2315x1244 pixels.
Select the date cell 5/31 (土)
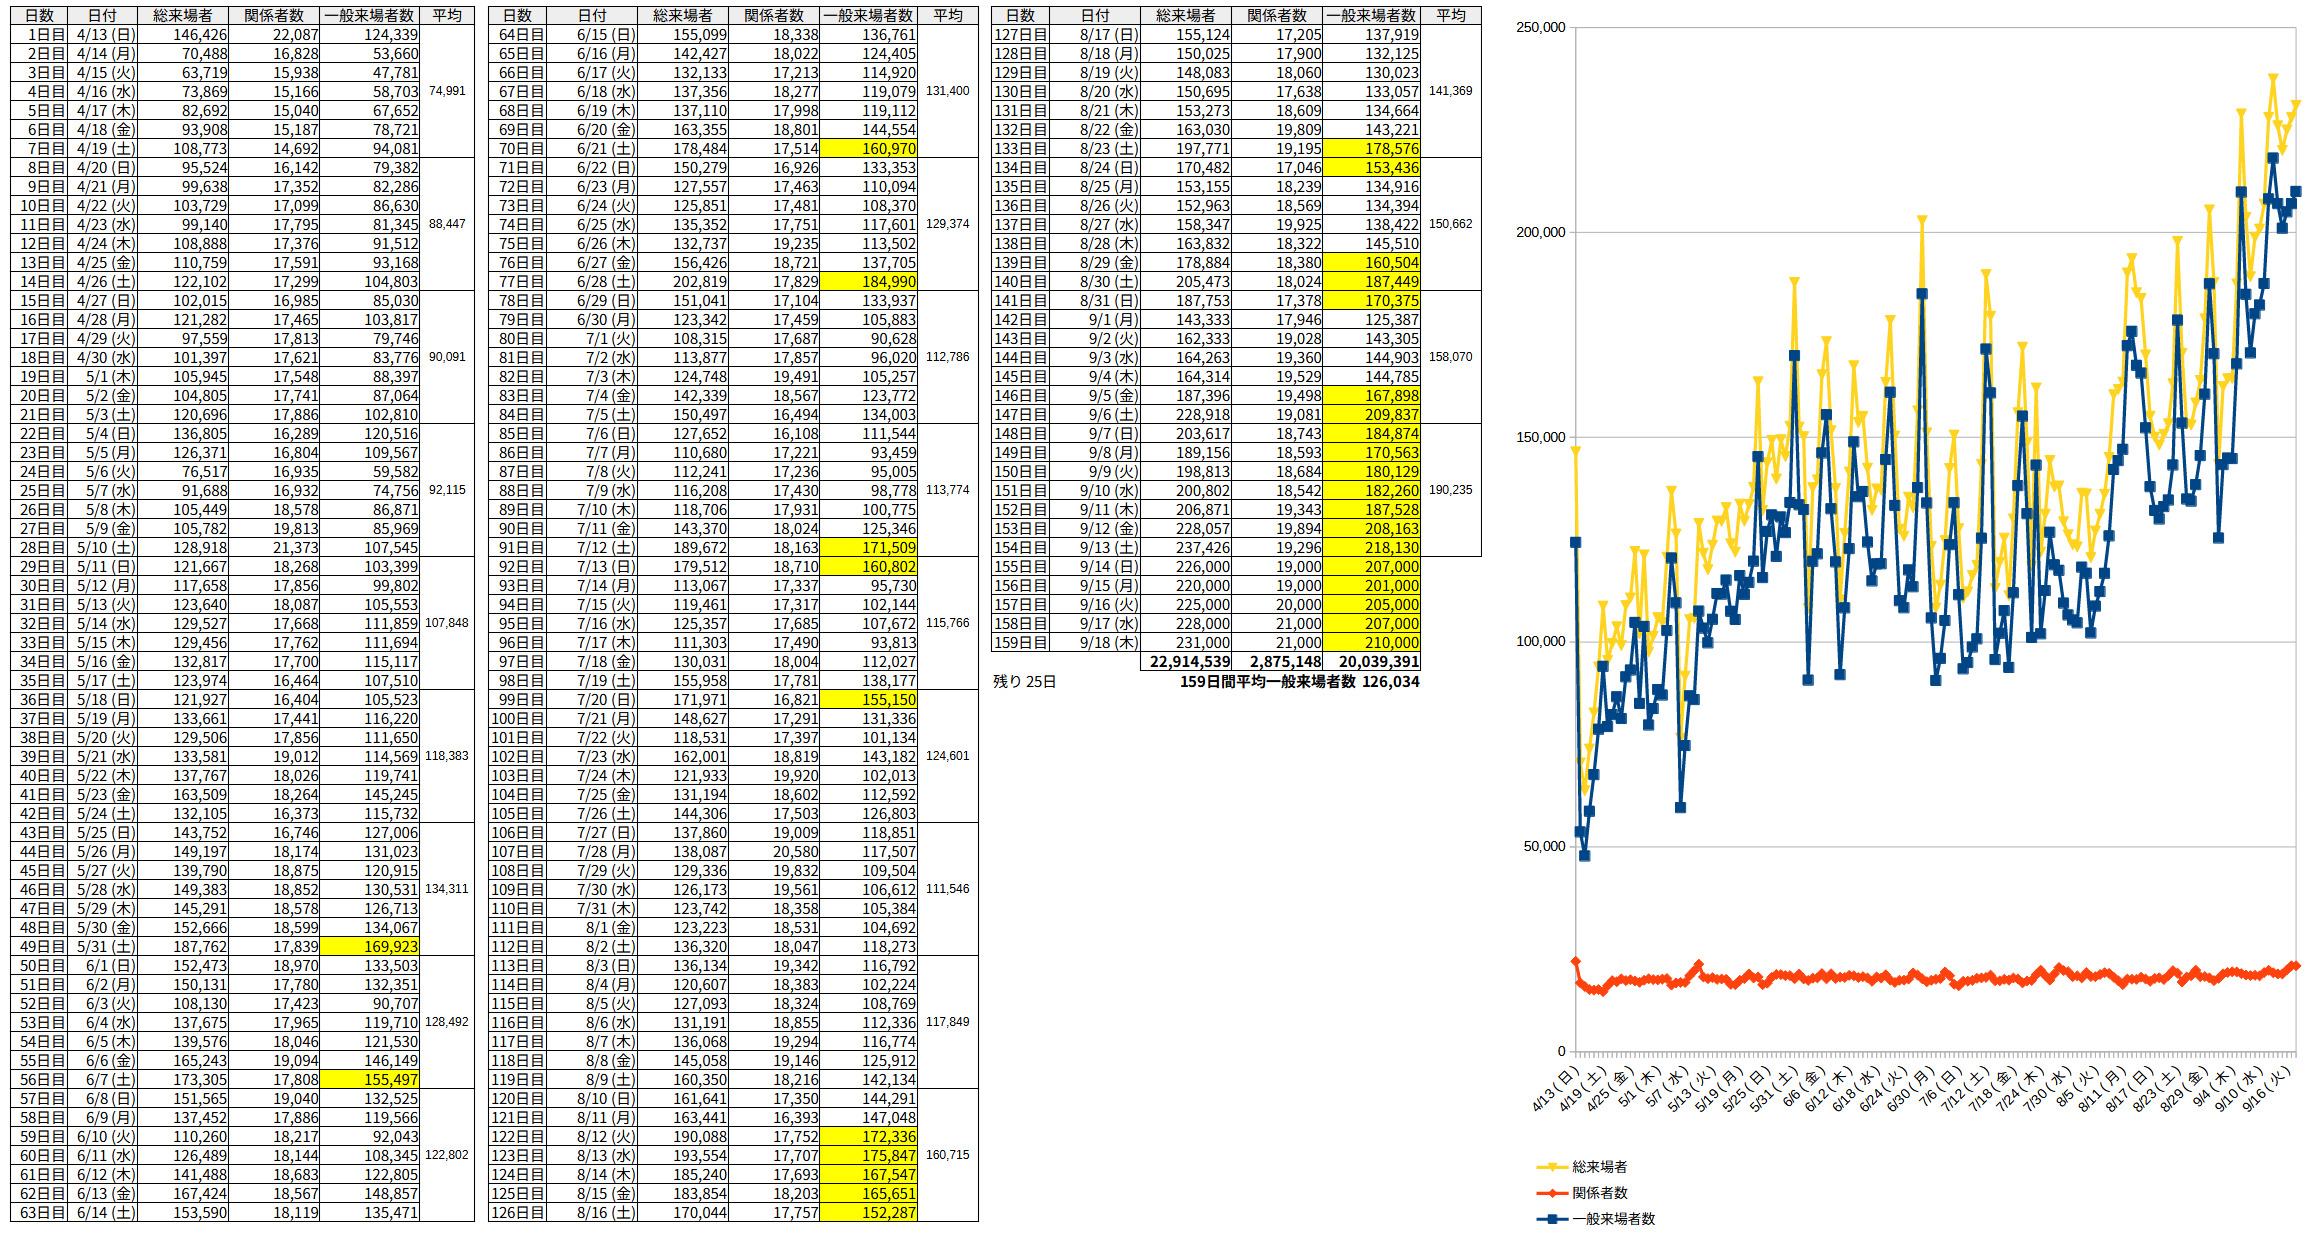[x=103, y=947]
